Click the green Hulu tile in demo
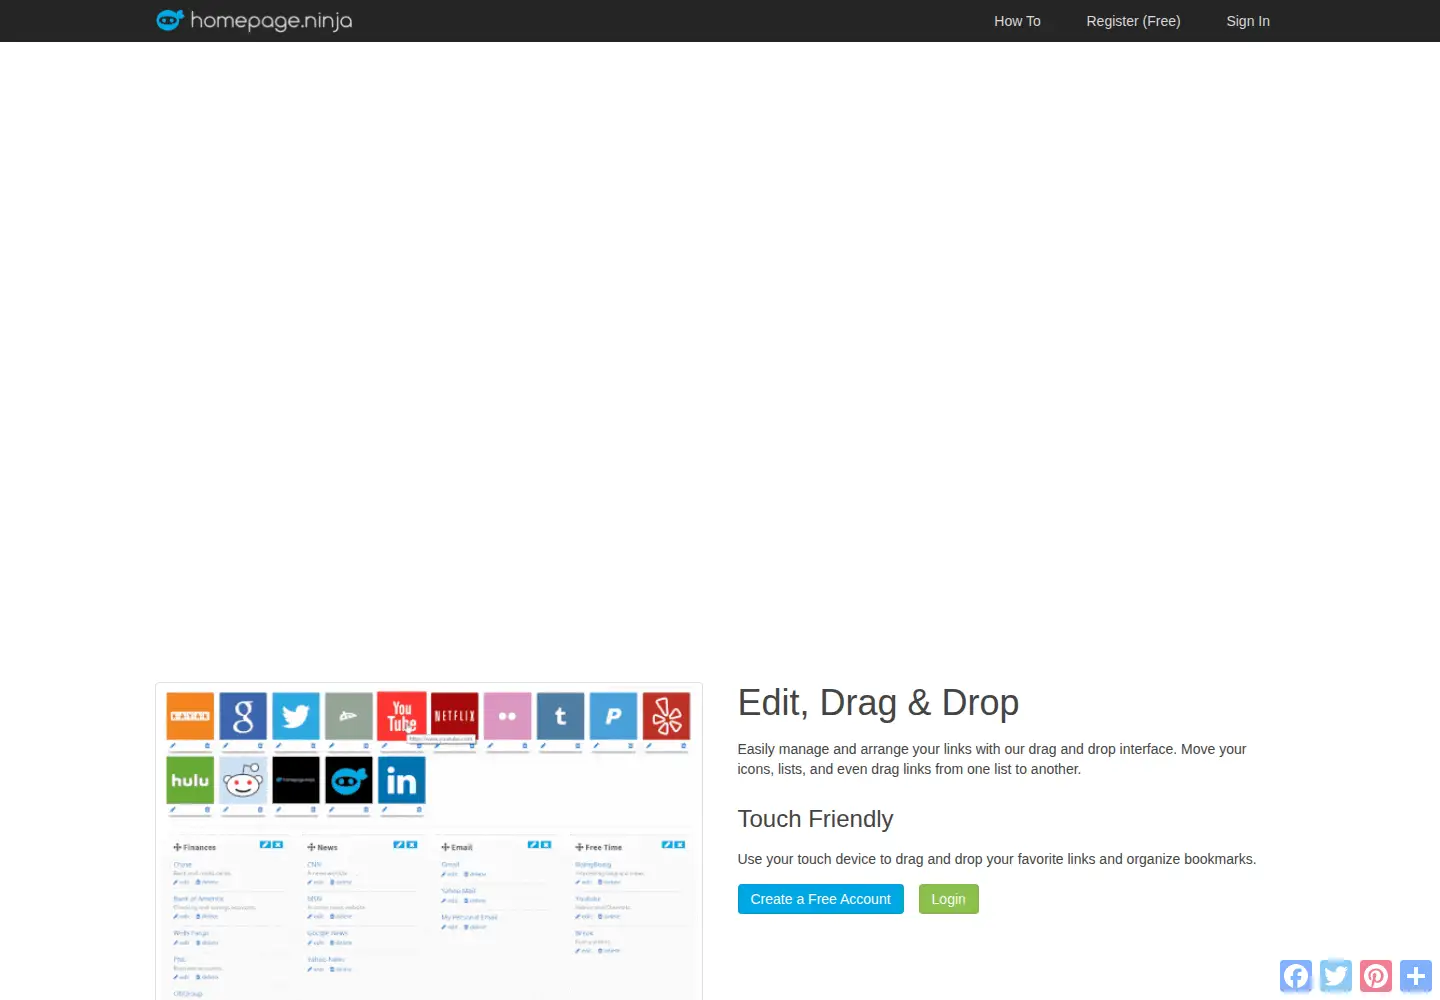 coord(190,780)
